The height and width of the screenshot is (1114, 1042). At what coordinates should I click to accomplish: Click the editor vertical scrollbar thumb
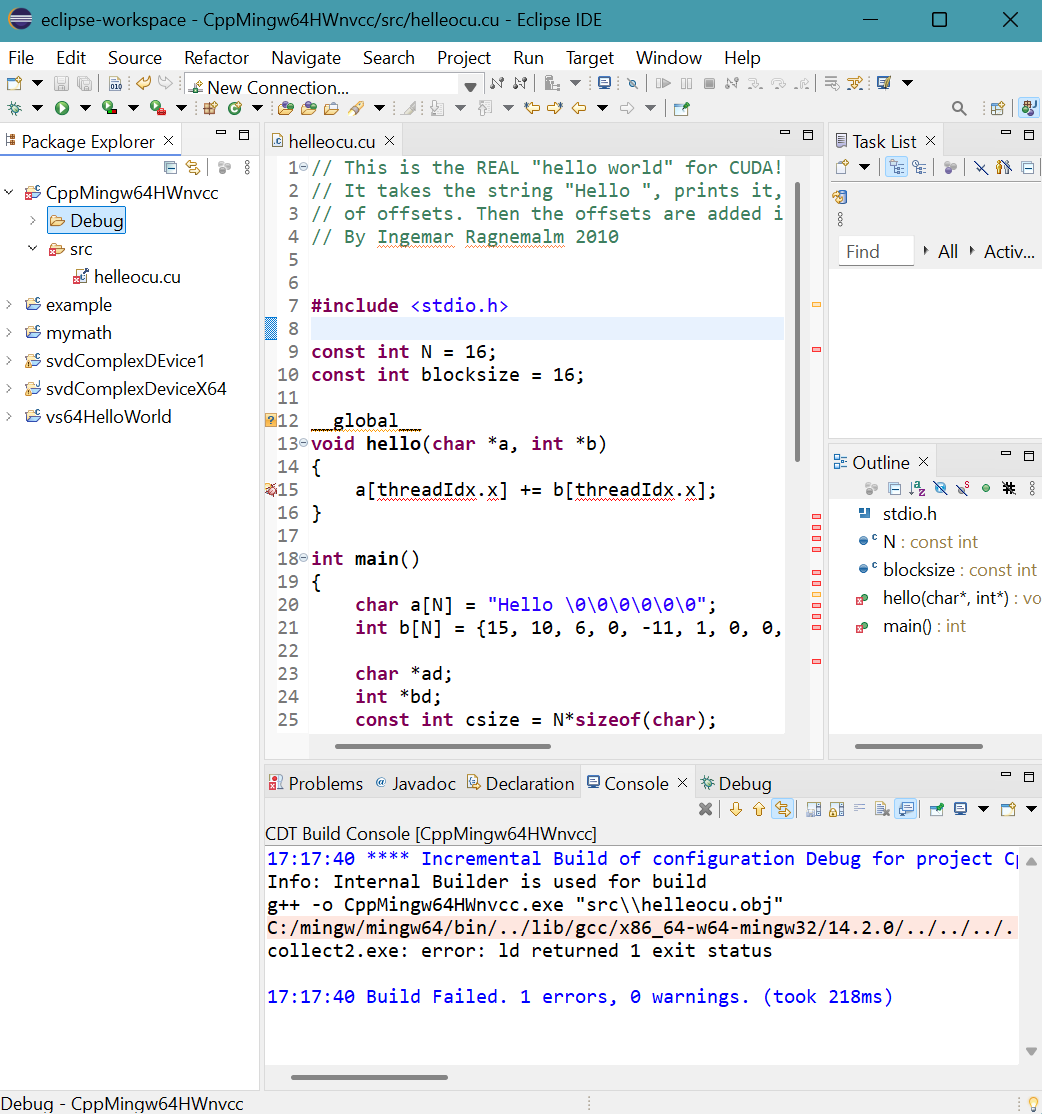(x=797, y=321)
